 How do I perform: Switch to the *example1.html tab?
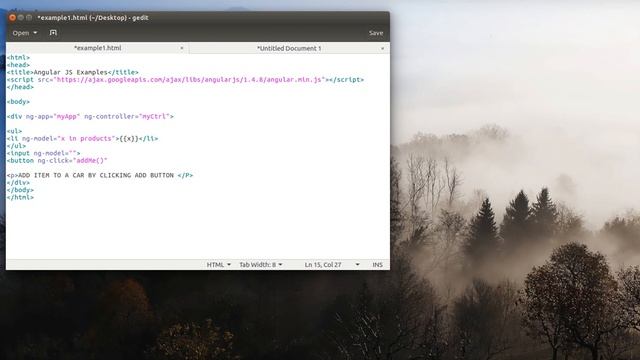coord(98,48)
